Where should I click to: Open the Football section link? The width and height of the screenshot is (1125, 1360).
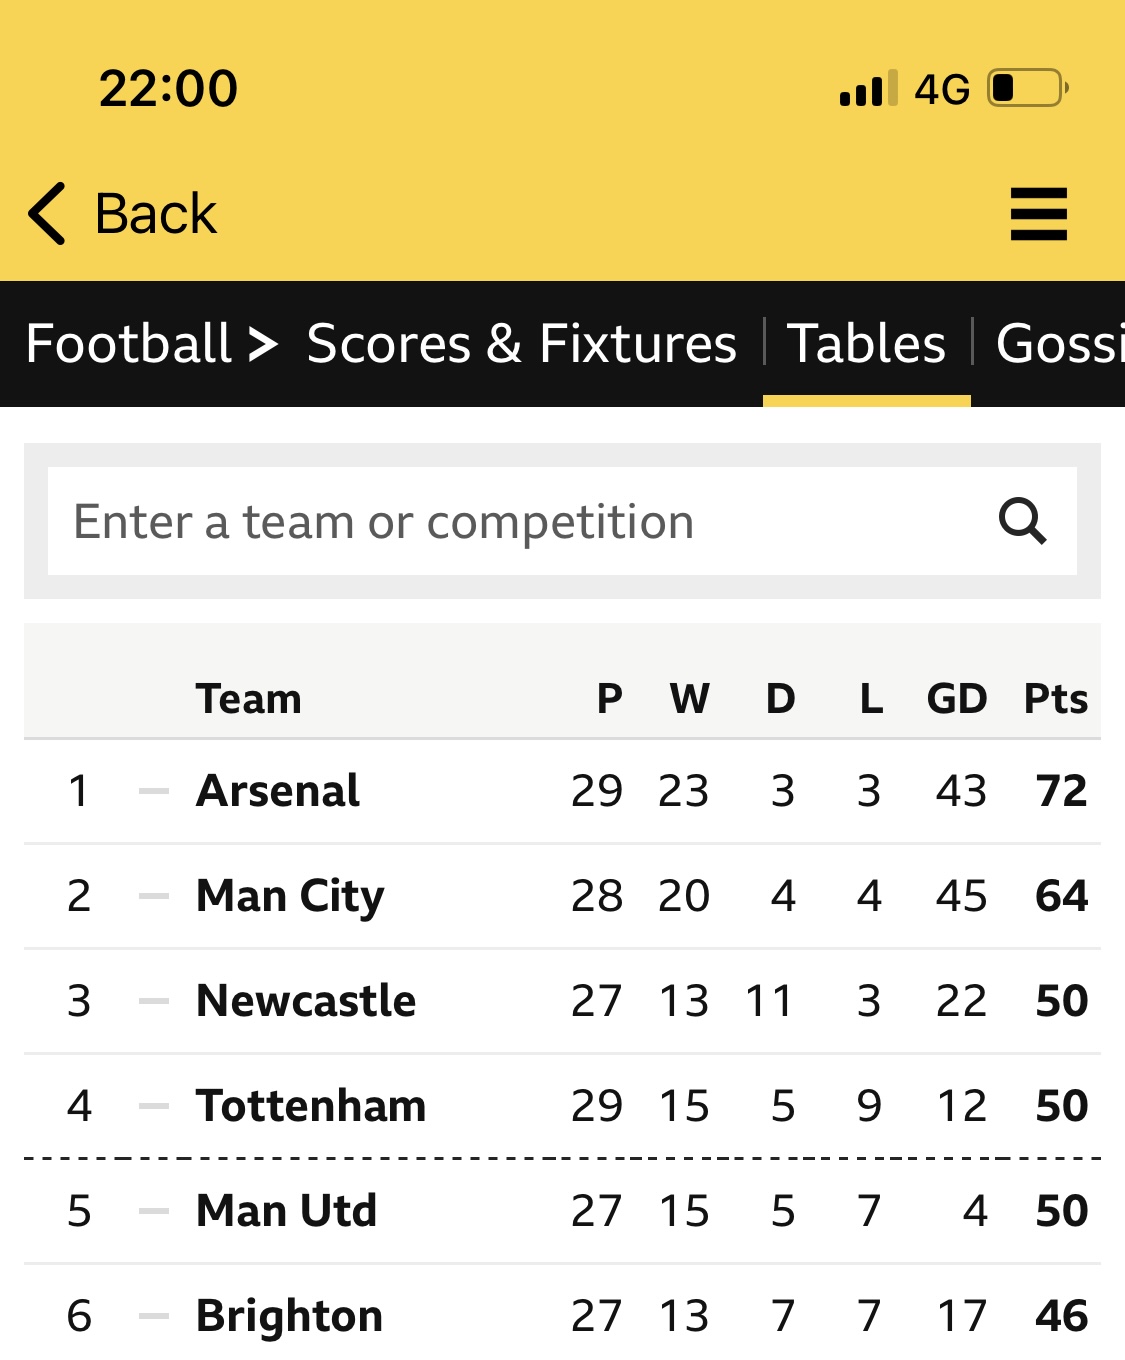click(x=128, y=344)
